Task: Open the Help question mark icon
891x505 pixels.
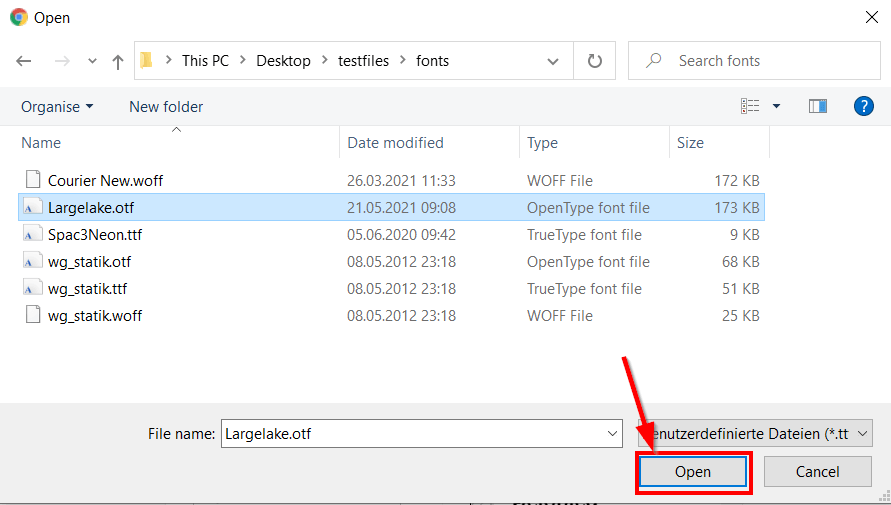Action: tap(864, 106)
